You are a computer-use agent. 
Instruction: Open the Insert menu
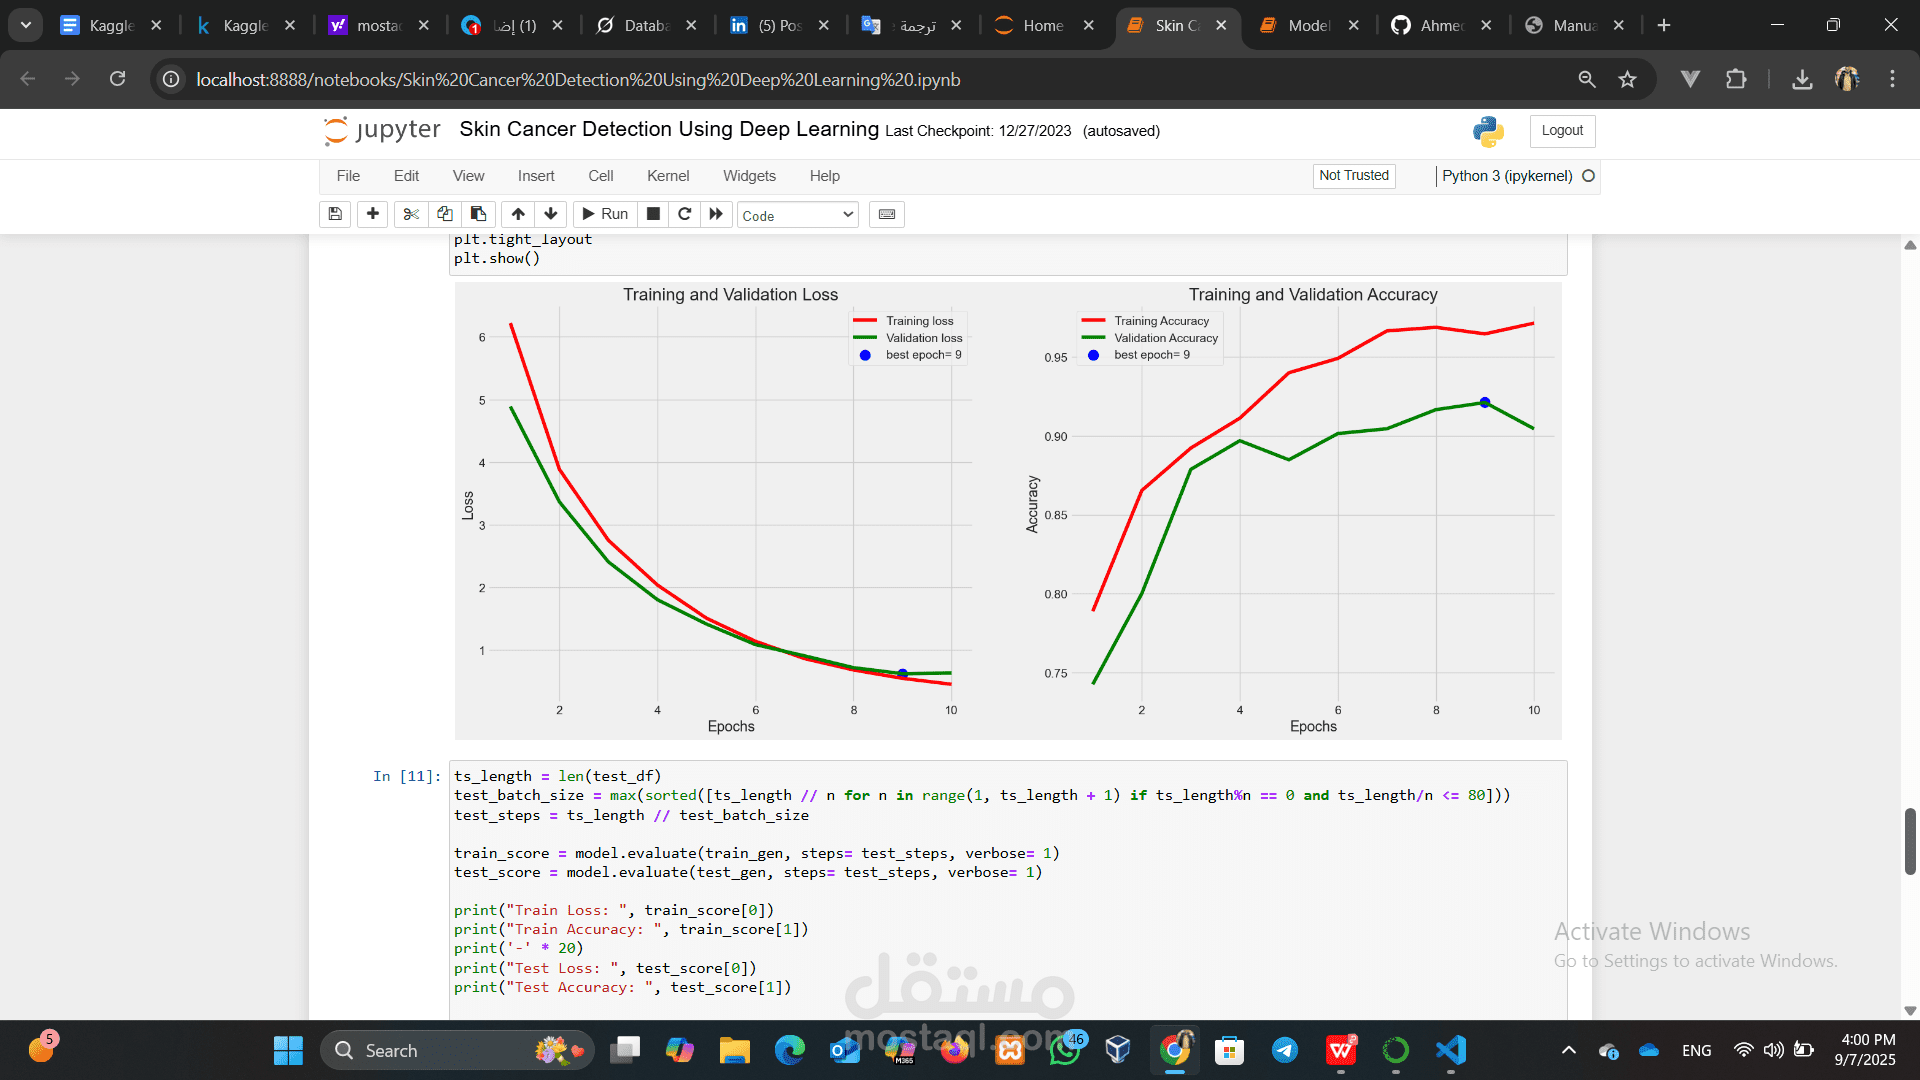[x=536, y=176]
